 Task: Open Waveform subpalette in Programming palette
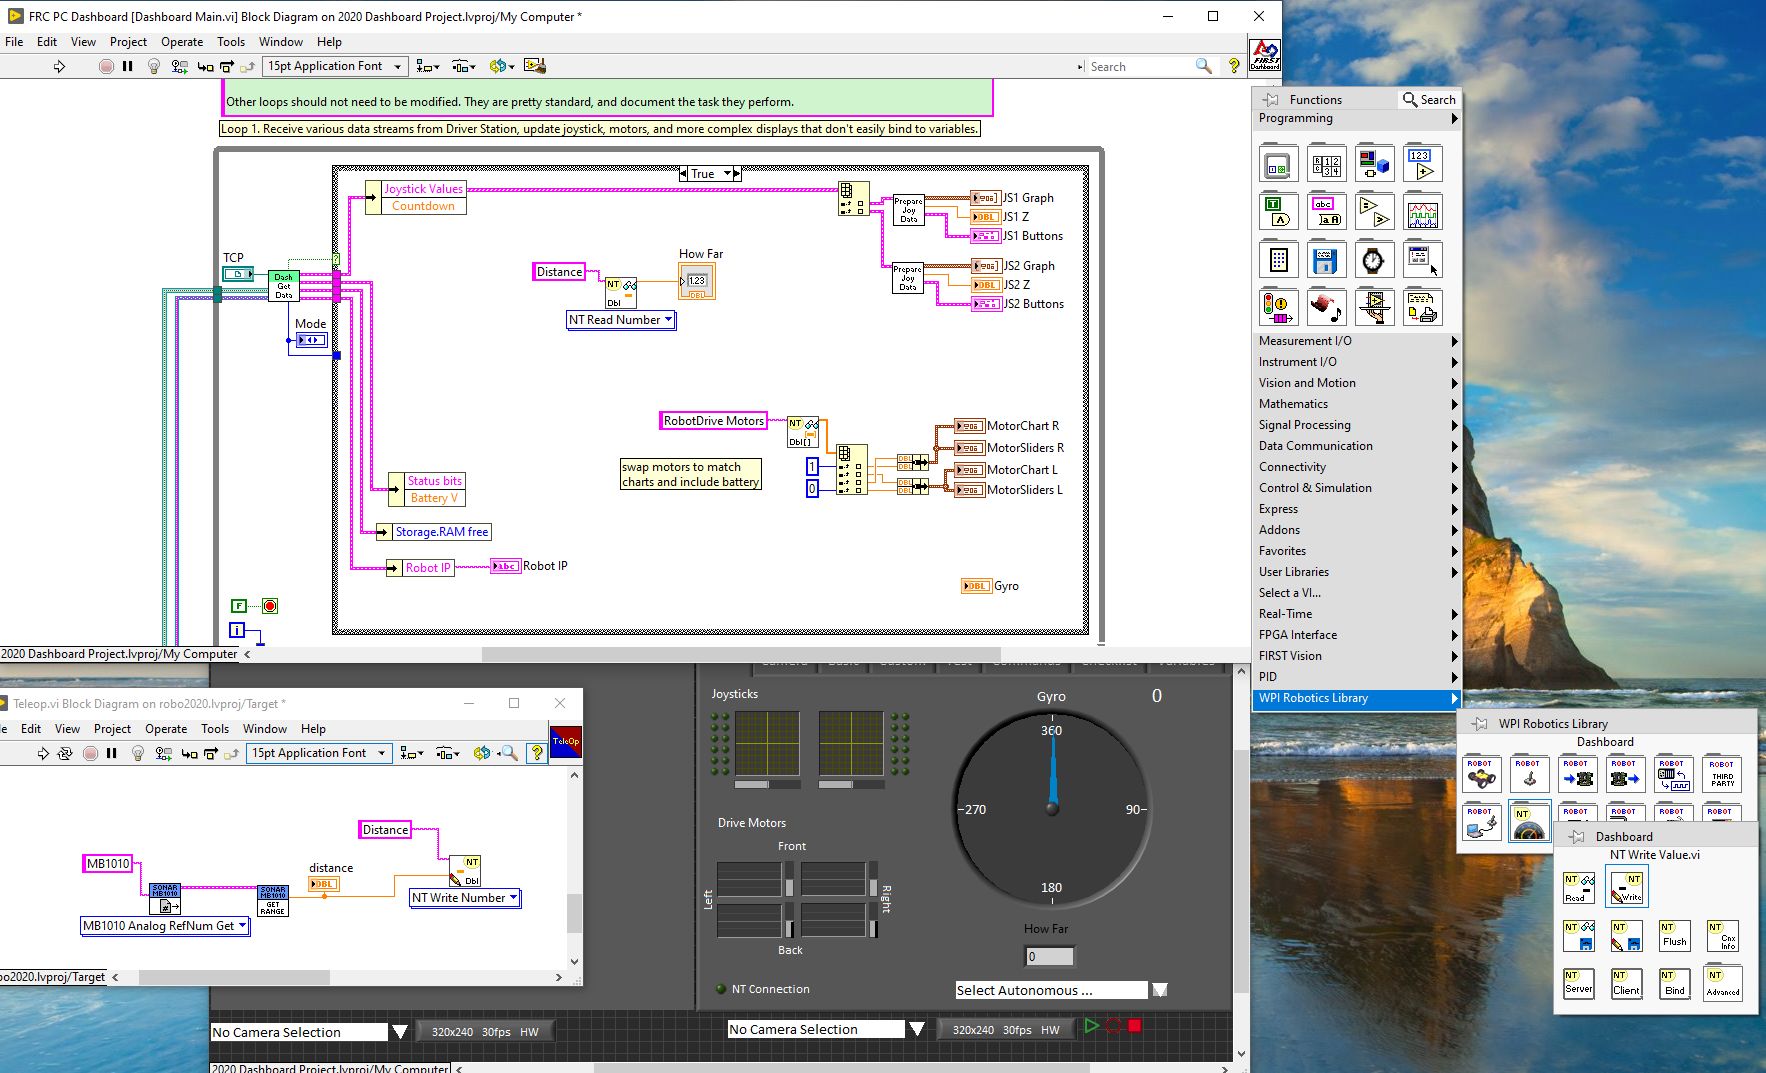1422,212
